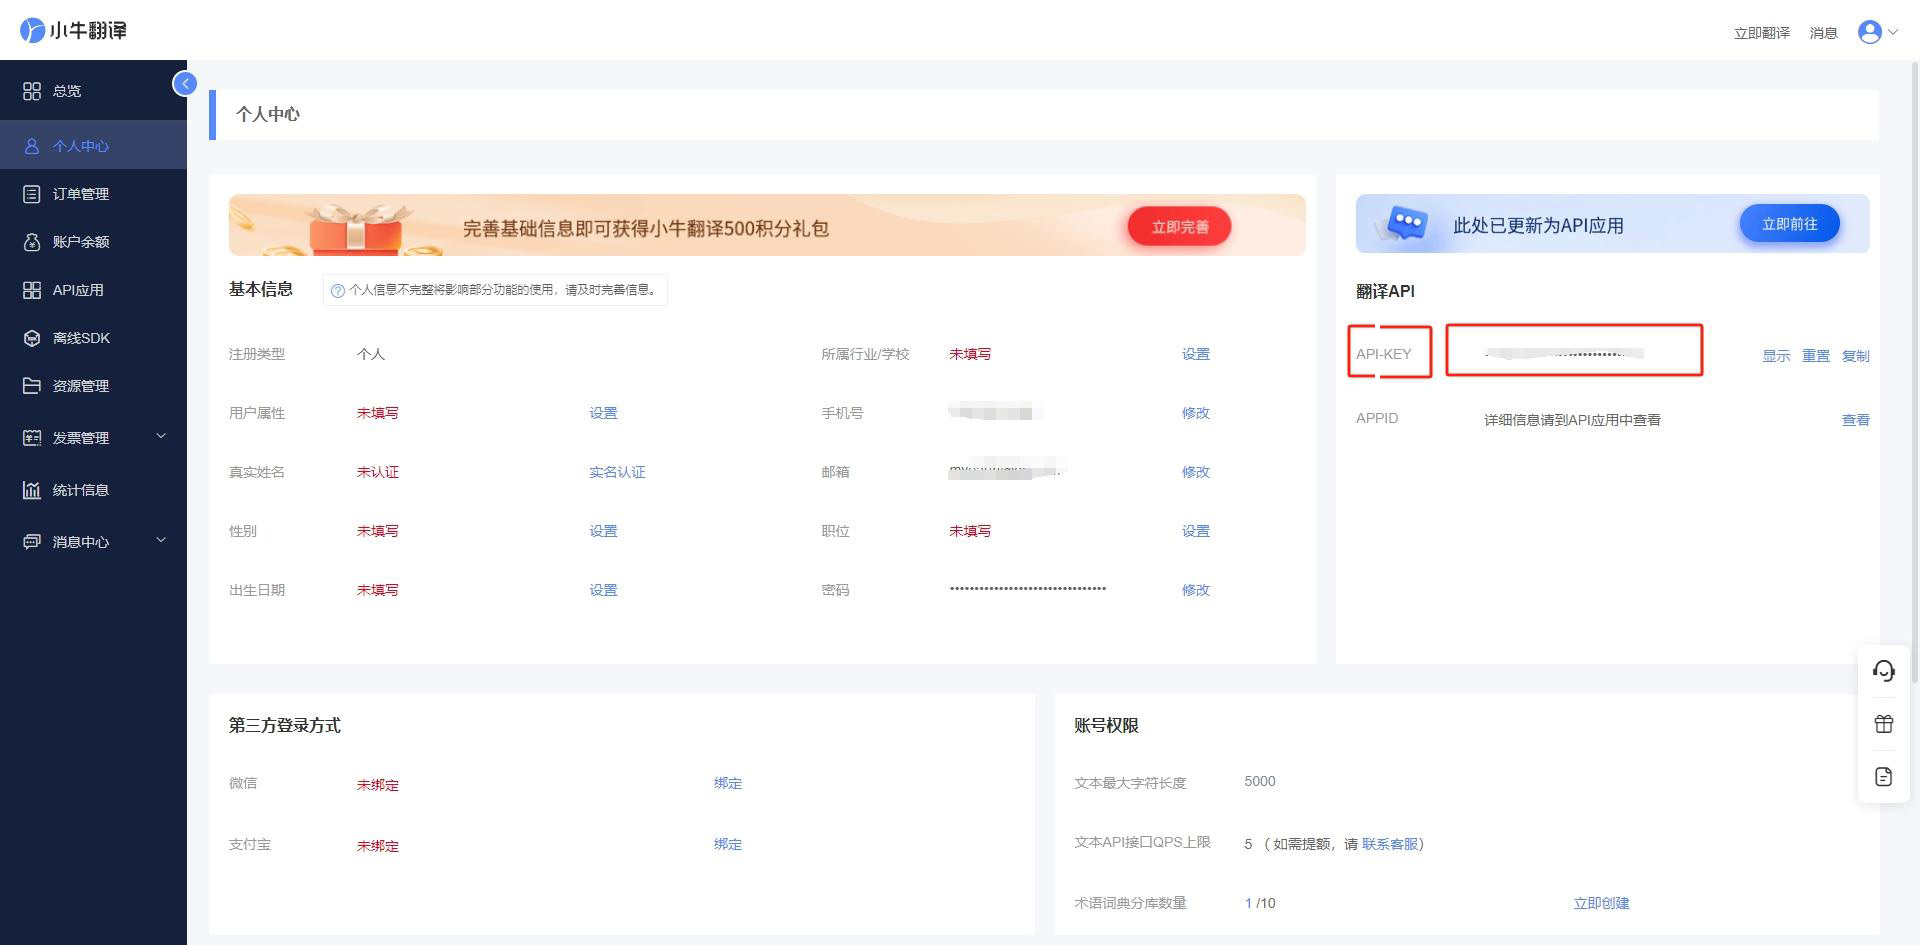Click 查看 next to APPID
This screenshot has width=1920, height=945.
pos(1856,420)
